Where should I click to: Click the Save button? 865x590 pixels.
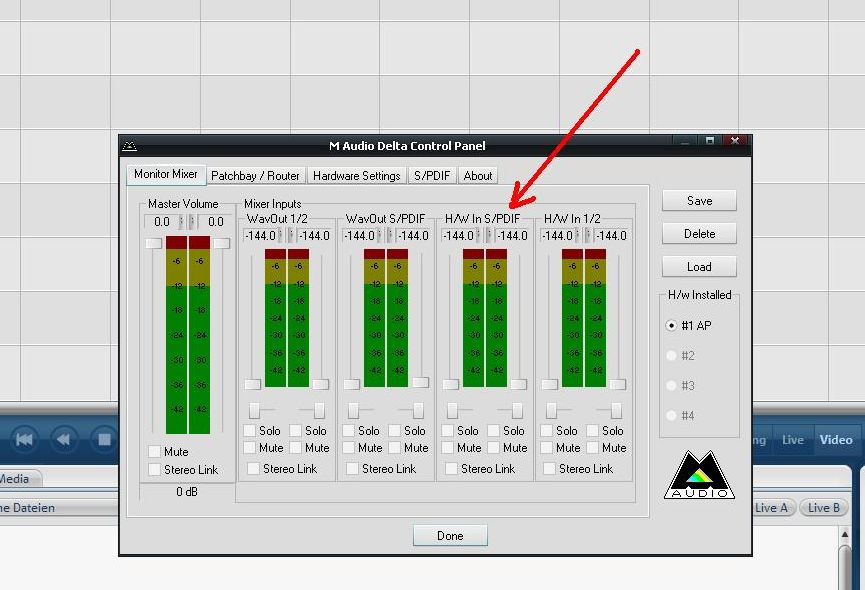pos(699,201)
